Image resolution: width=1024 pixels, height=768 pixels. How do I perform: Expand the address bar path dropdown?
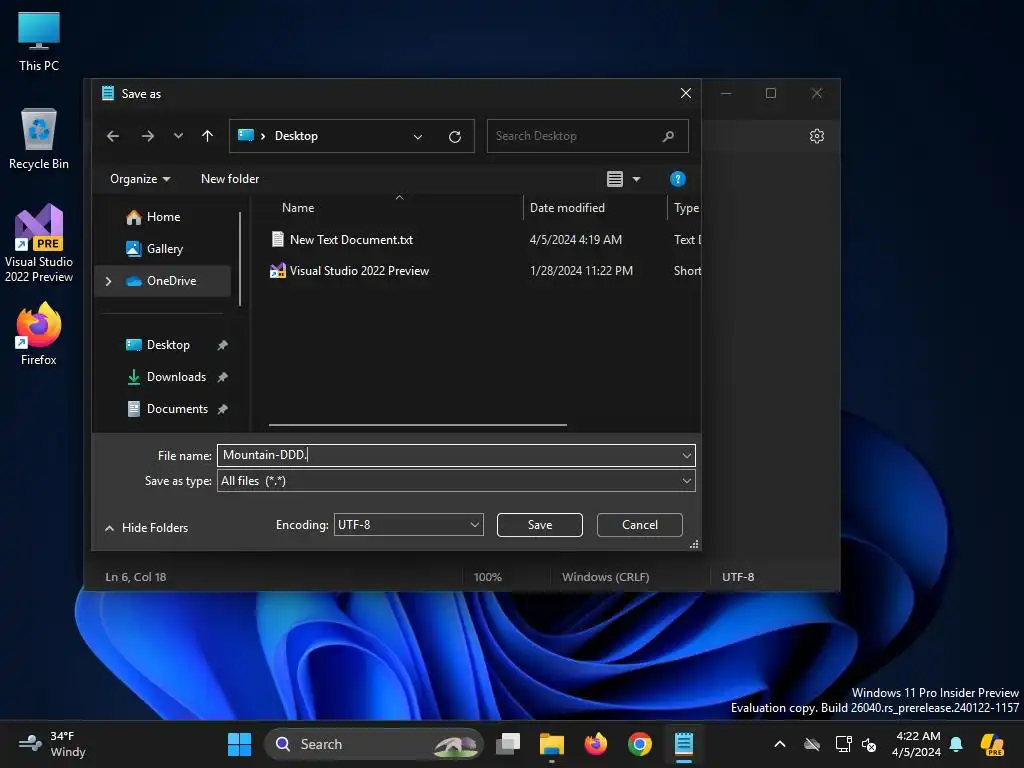tap(418, 136)
